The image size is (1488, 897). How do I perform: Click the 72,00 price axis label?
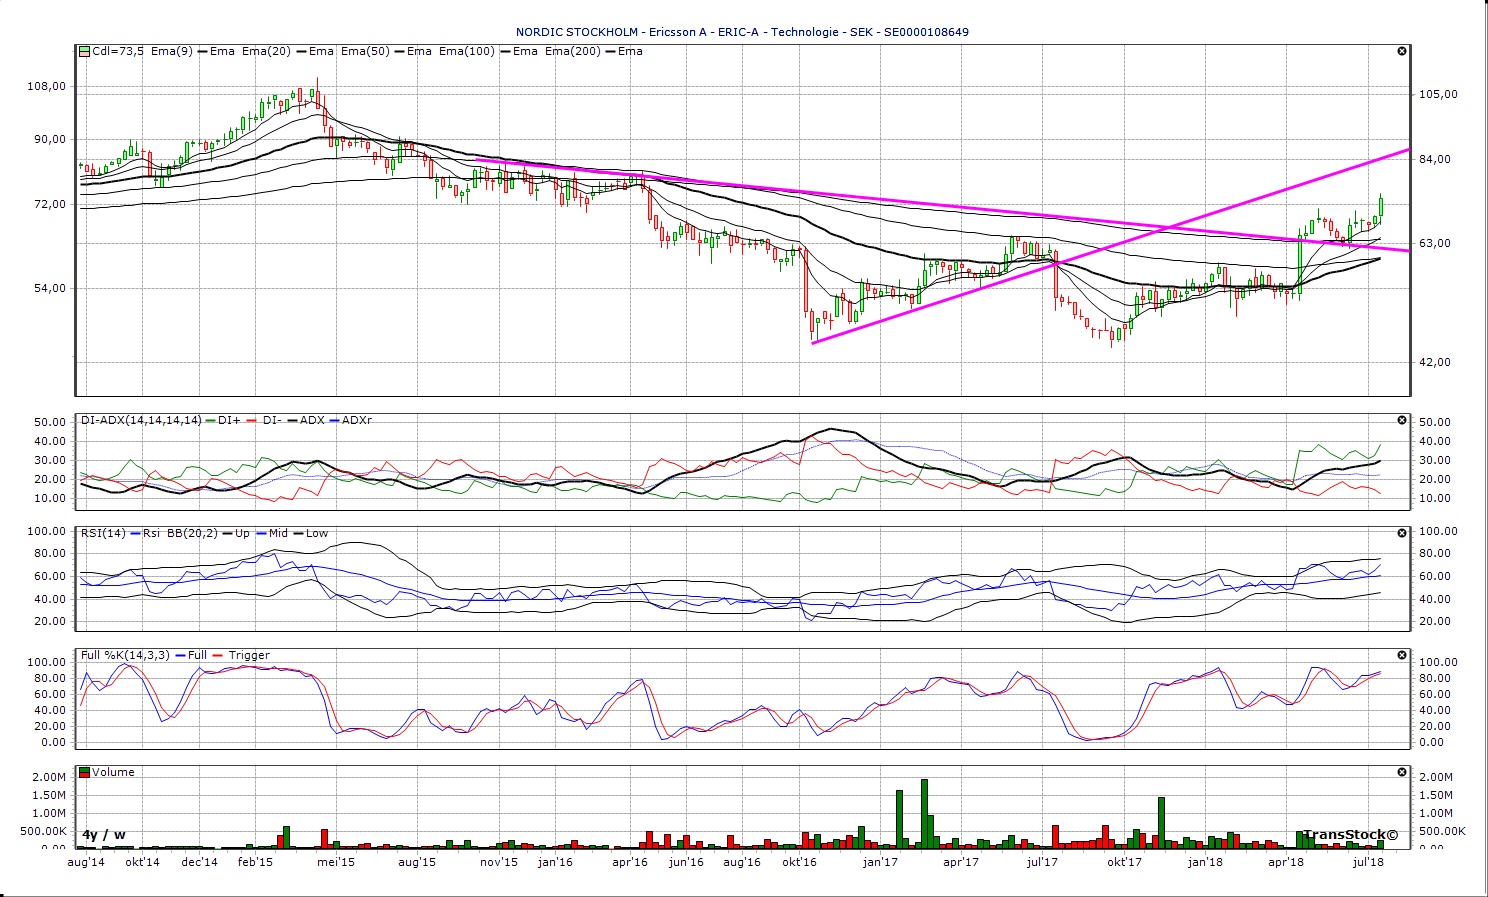(51, 204)
